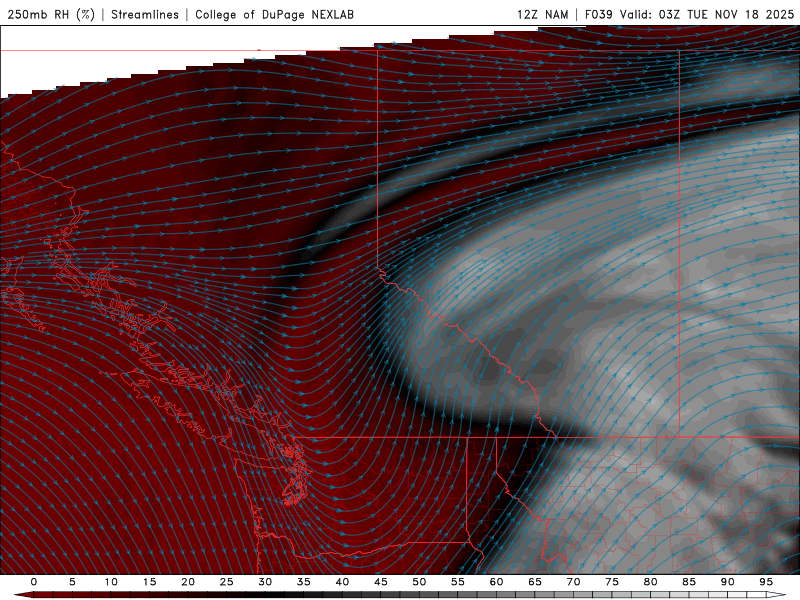This screenshot has height=600, width=800.
Task: Click the '90' colorbar scale label
Action: [x=727, y=582]
